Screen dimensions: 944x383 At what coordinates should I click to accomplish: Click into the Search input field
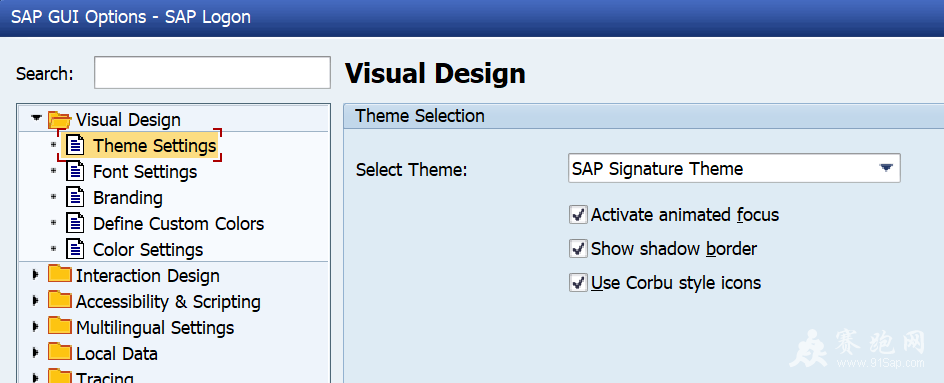click(212, 72)
